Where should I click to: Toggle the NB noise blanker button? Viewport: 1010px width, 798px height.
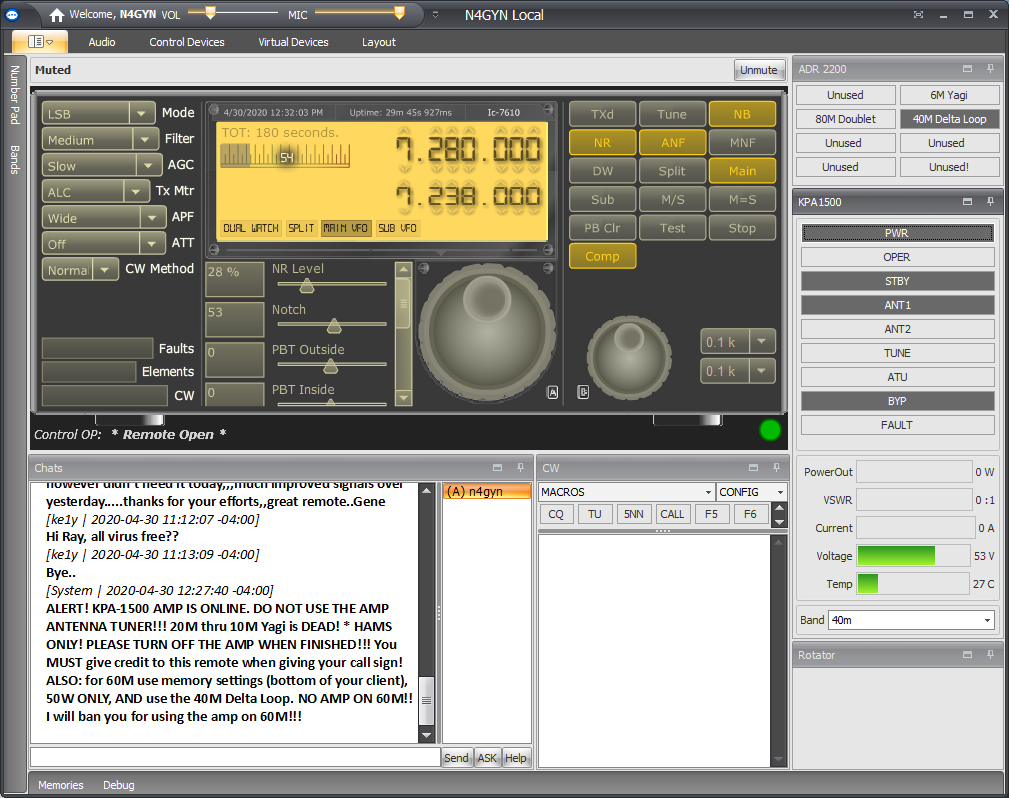click(742, 114)
